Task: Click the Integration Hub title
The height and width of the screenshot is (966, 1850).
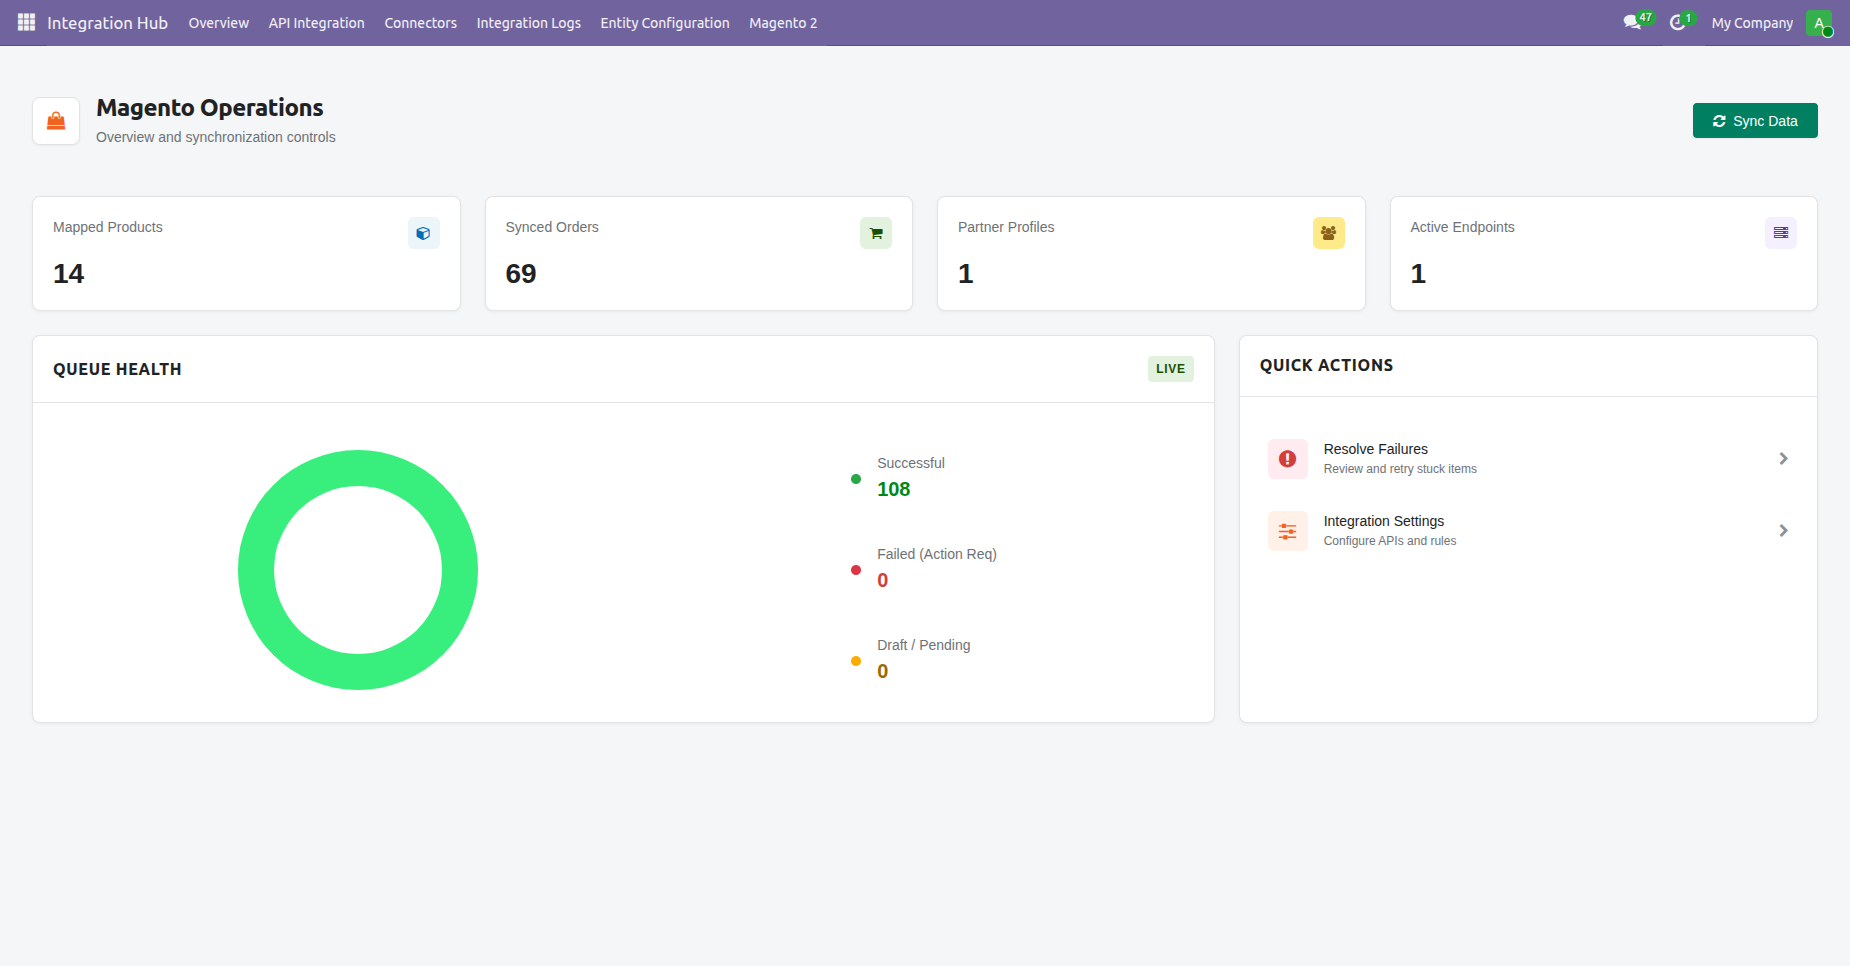Action: (107, 23)
